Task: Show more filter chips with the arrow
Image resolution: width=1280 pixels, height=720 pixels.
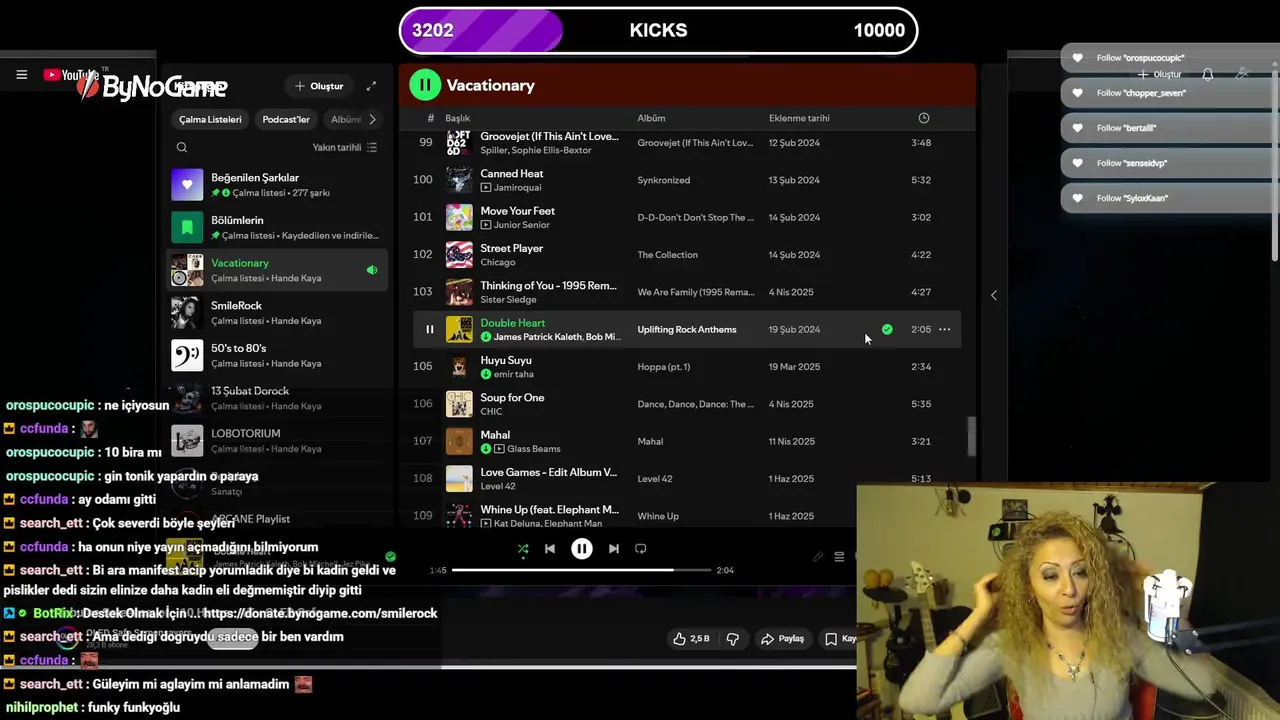Action: pos(372,119)
